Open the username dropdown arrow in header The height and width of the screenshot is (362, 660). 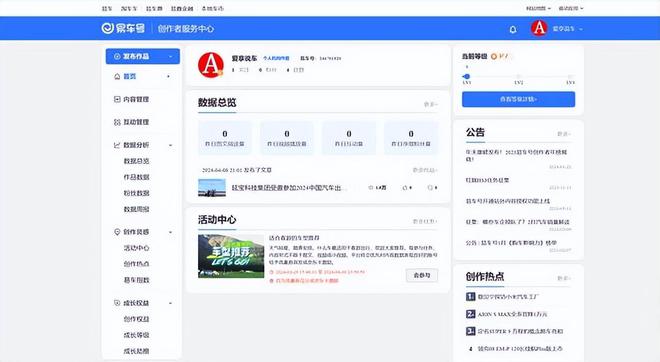581,29
